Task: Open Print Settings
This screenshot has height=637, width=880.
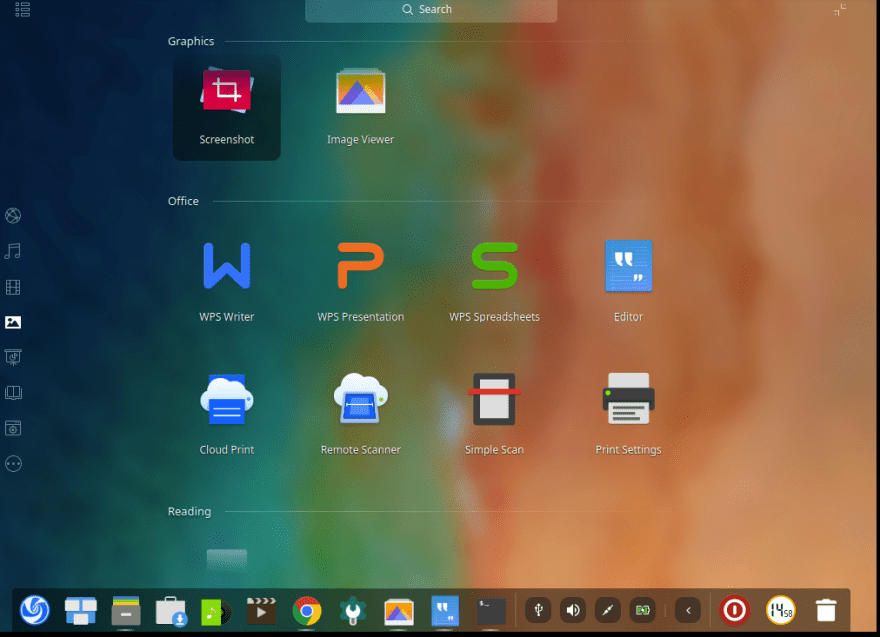Action: click(628, 414)
